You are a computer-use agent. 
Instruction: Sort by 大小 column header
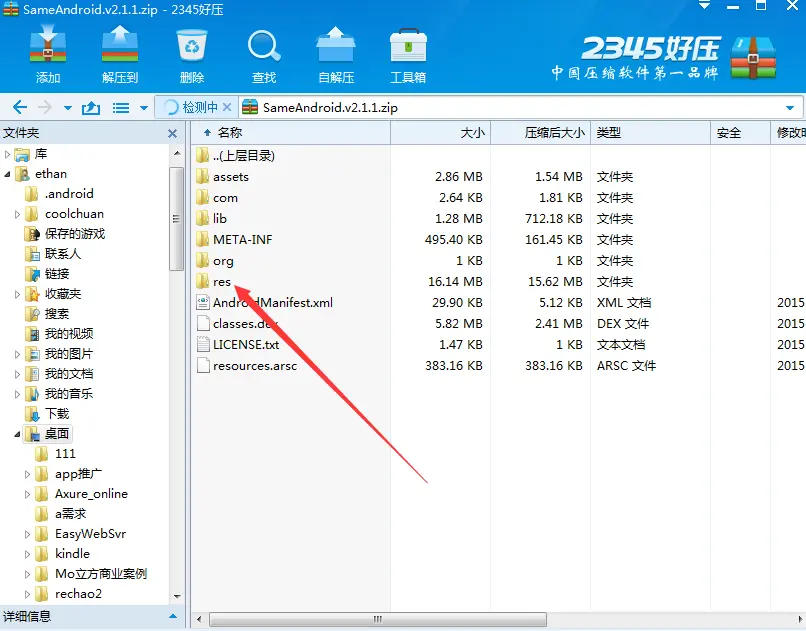tap(441, 133)
